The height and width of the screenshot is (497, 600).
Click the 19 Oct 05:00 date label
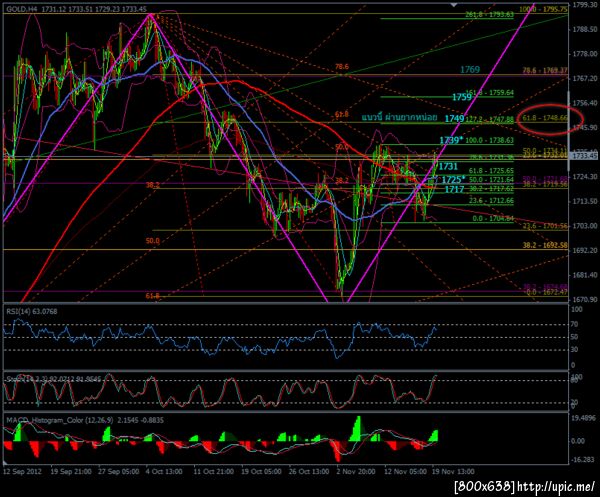261,471
